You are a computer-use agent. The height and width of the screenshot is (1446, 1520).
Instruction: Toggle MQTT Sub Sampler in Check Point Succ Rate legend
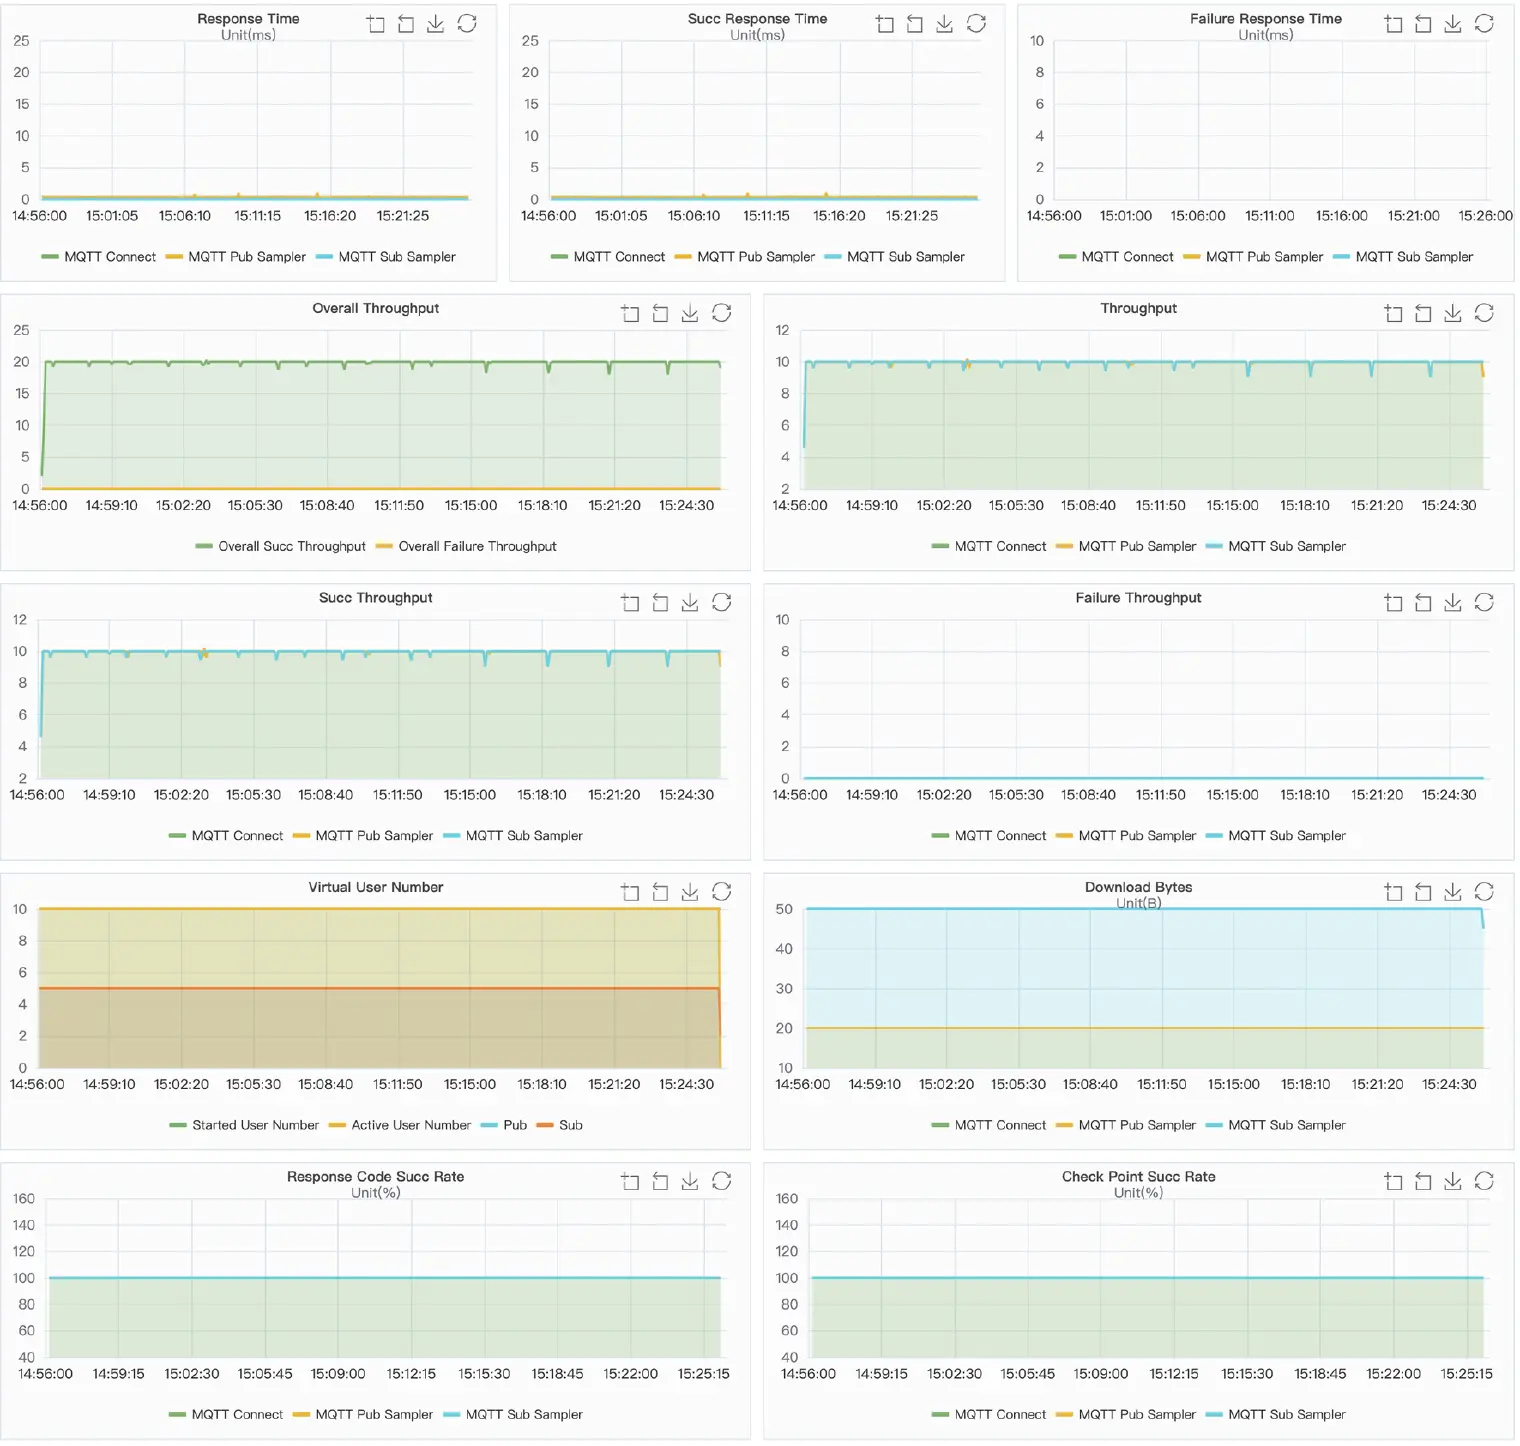1276,1415
